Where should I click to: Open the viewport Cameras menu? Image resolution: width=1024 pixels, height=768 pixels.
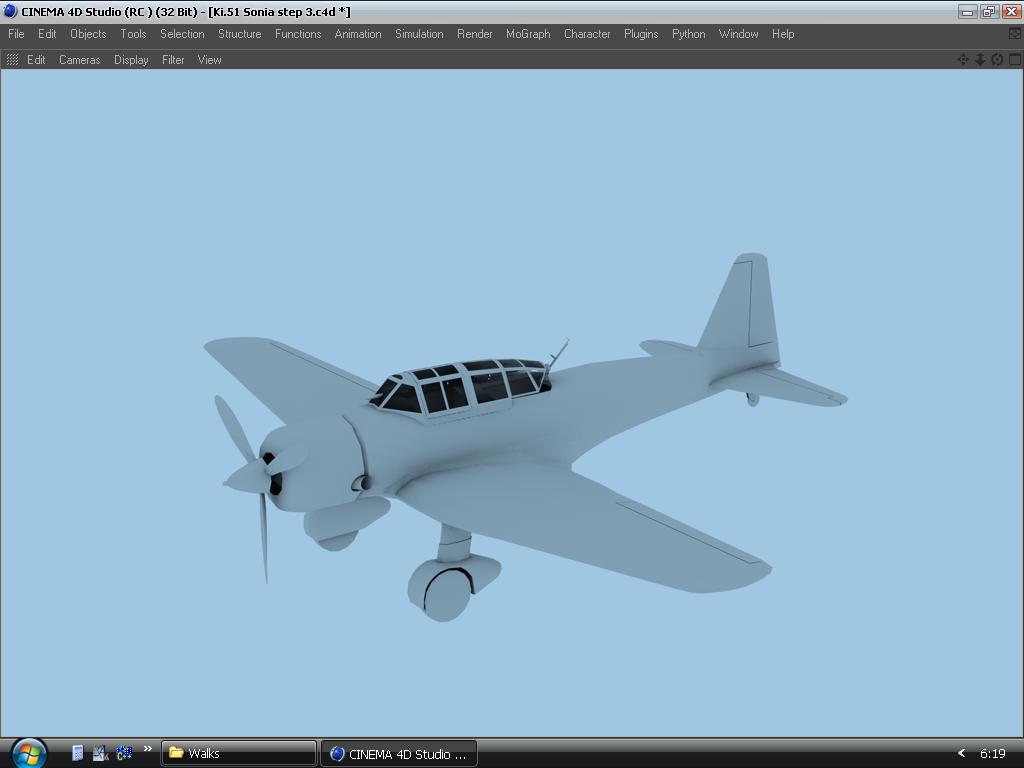pyautogui.click(x=79, y=60)
